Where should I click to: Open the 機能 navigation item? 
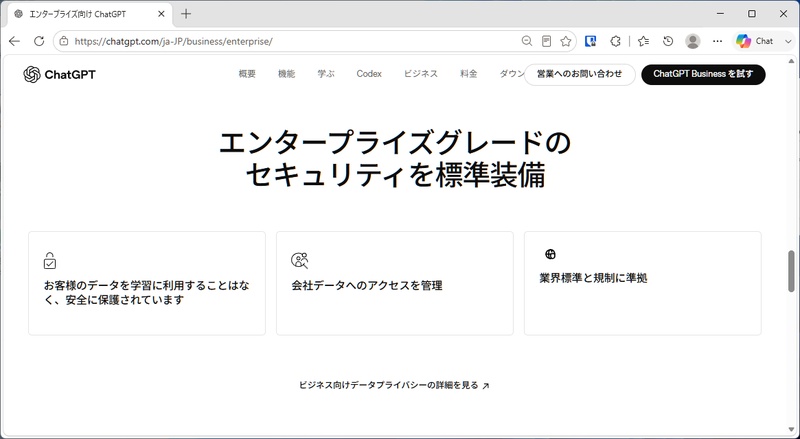(286, 74)
